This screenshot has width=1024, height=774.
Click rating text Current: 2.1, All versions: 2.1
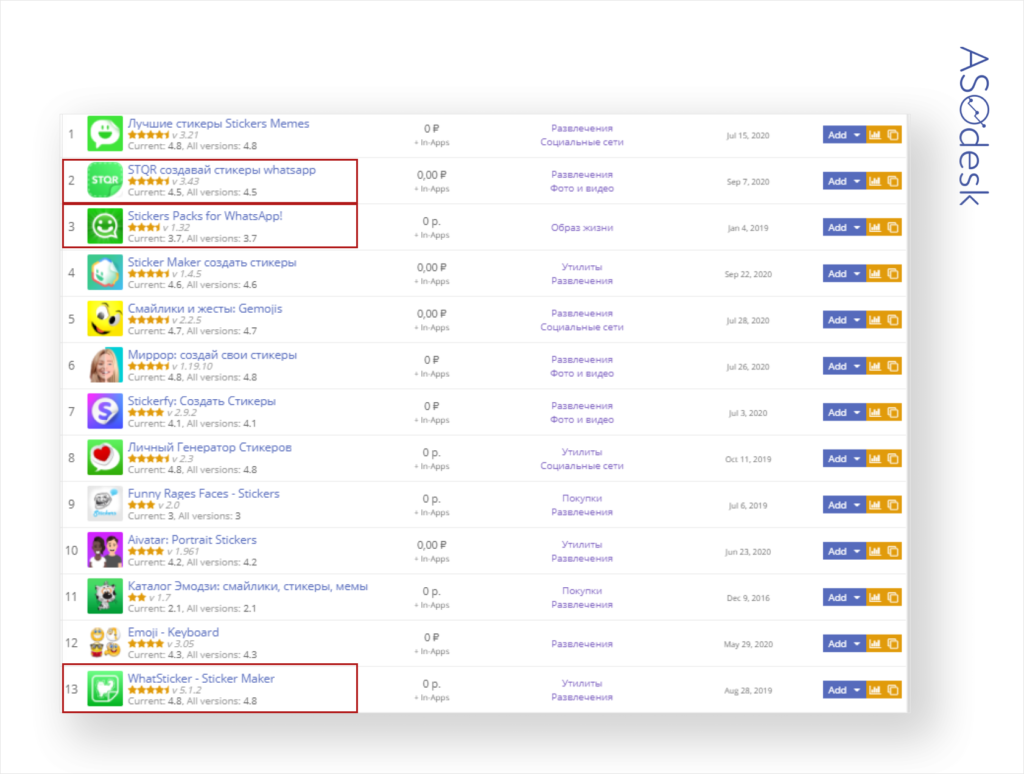point(192,608)
